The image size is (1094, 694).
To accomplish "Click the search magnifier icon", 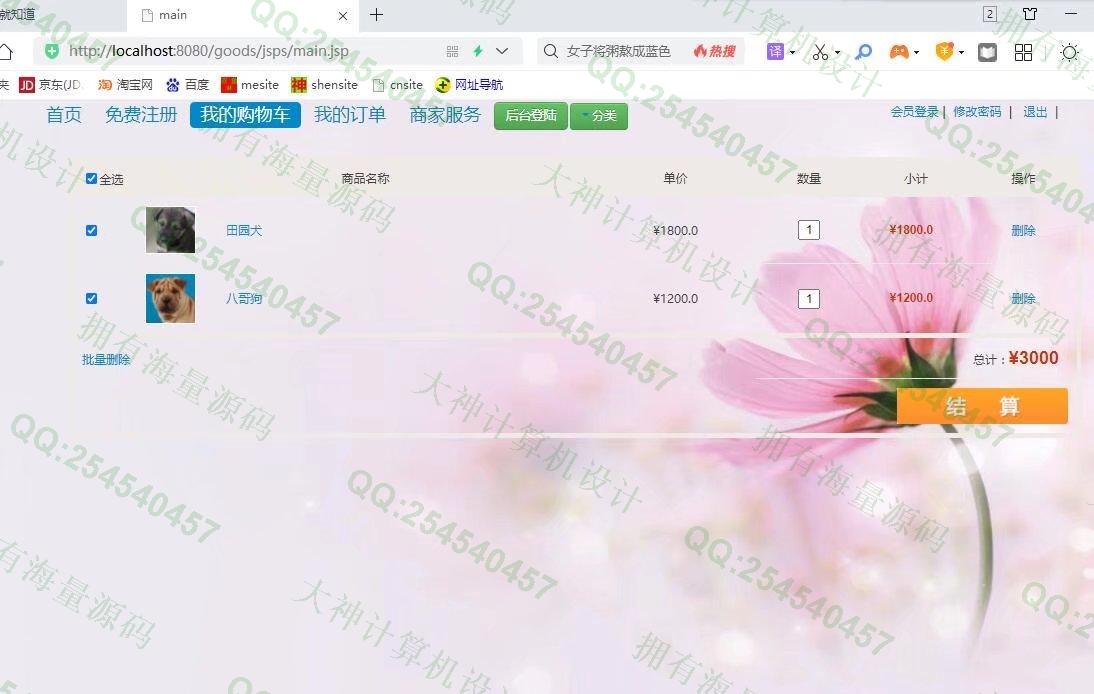I will coord(550,51).
